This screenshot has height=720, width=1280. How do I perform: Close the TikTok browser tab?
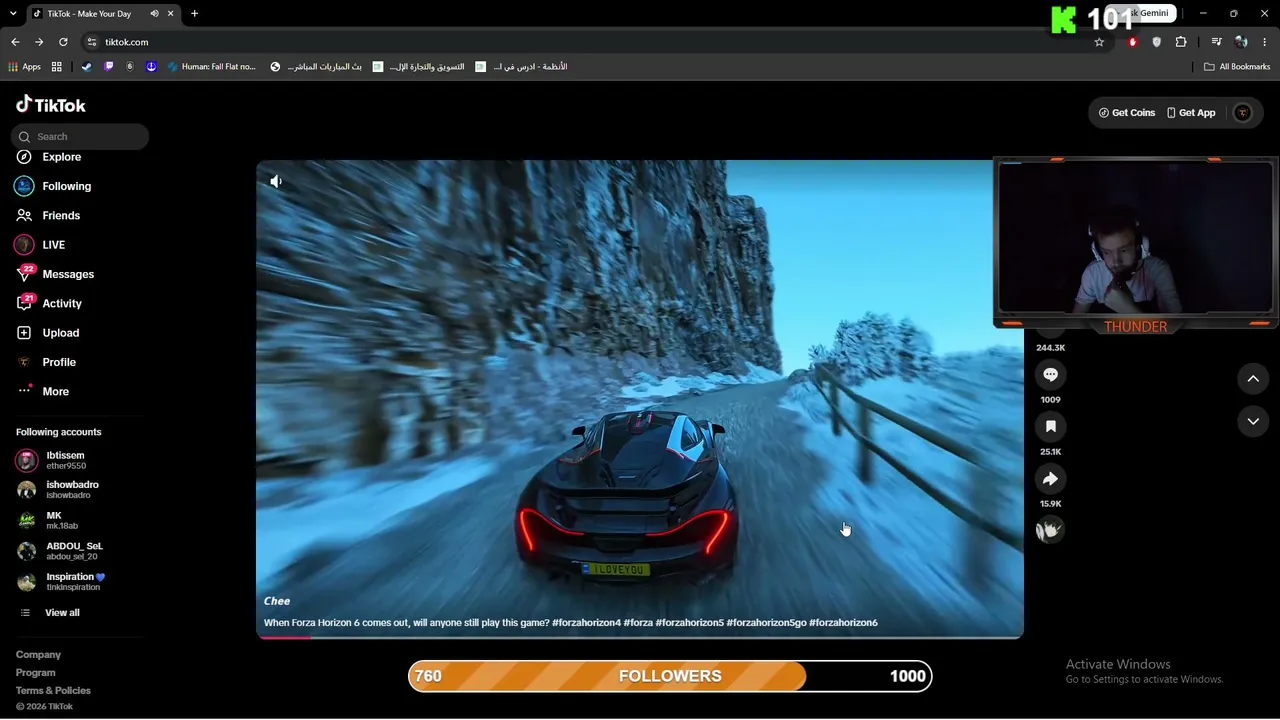[x=171, y=14]
